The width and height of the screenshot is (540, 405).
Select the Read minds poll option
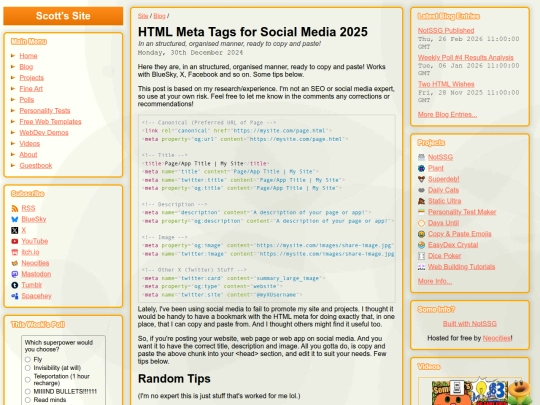[28, 400]
